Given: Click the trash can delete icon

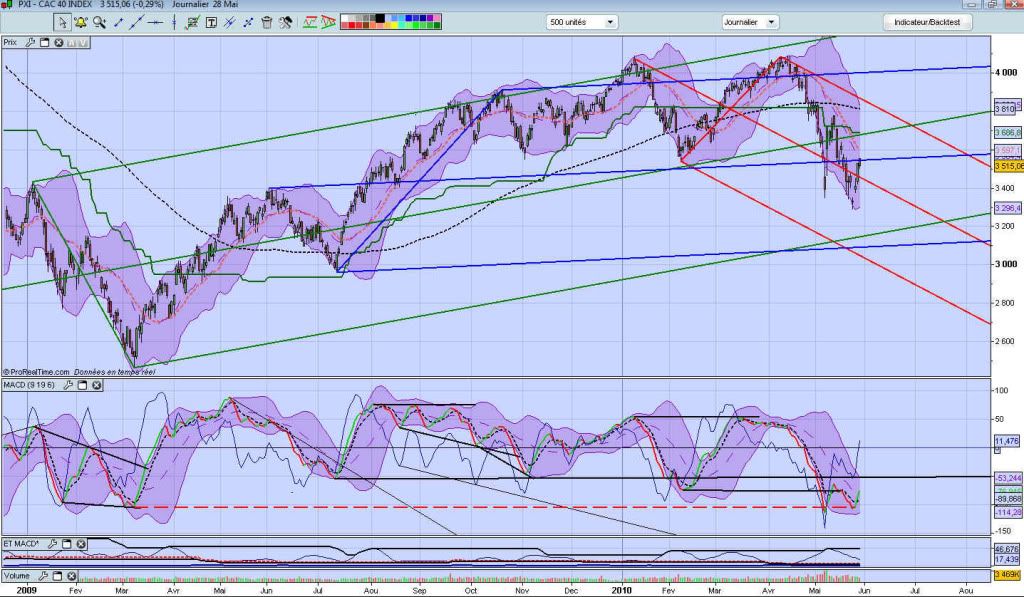Looking at the screenshot, I should 267,21.
